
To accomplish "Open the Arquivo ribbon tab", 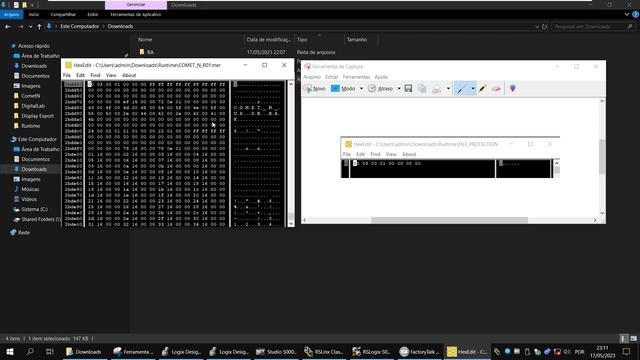I will pyautogui.click(x=11, y=14).
